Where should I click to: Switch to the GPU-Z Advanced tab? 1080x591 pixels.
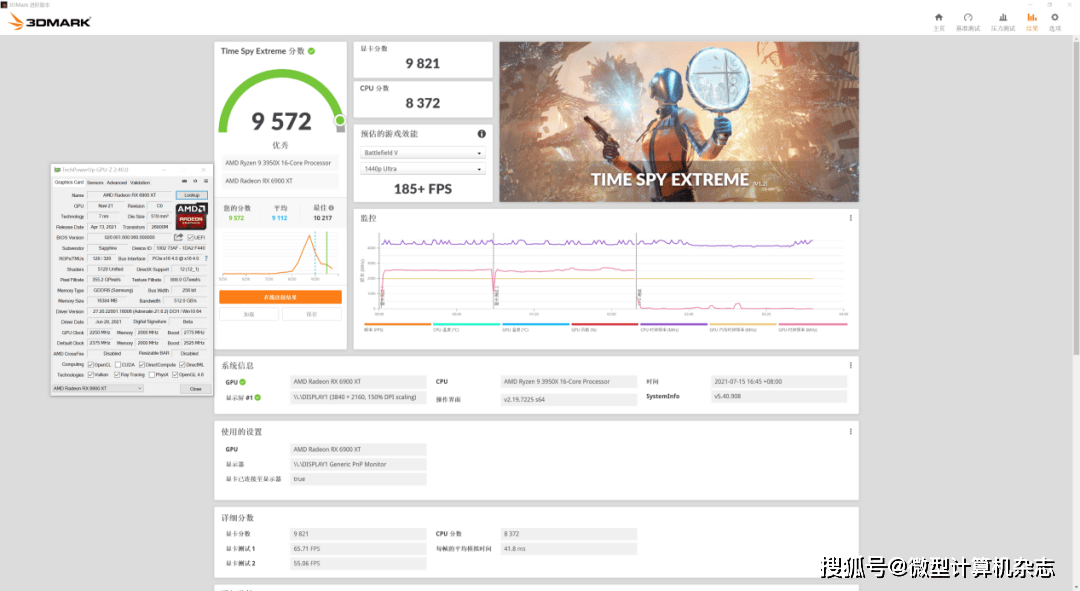pyautogui.click(x=116, y=183)
